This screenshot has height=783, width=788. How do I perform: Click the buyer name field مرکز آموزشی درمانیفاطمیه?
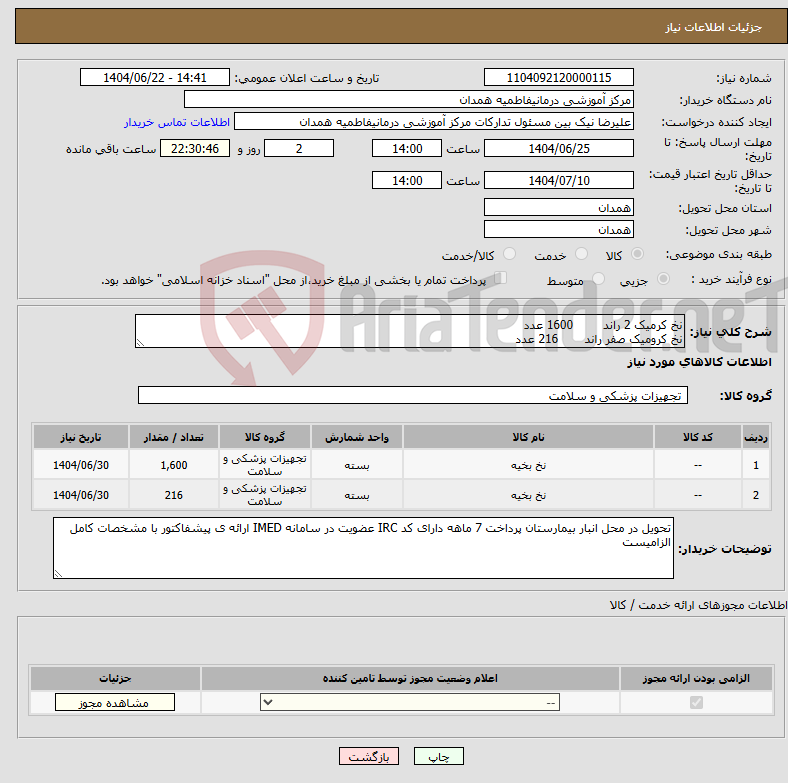click(409, 100)
